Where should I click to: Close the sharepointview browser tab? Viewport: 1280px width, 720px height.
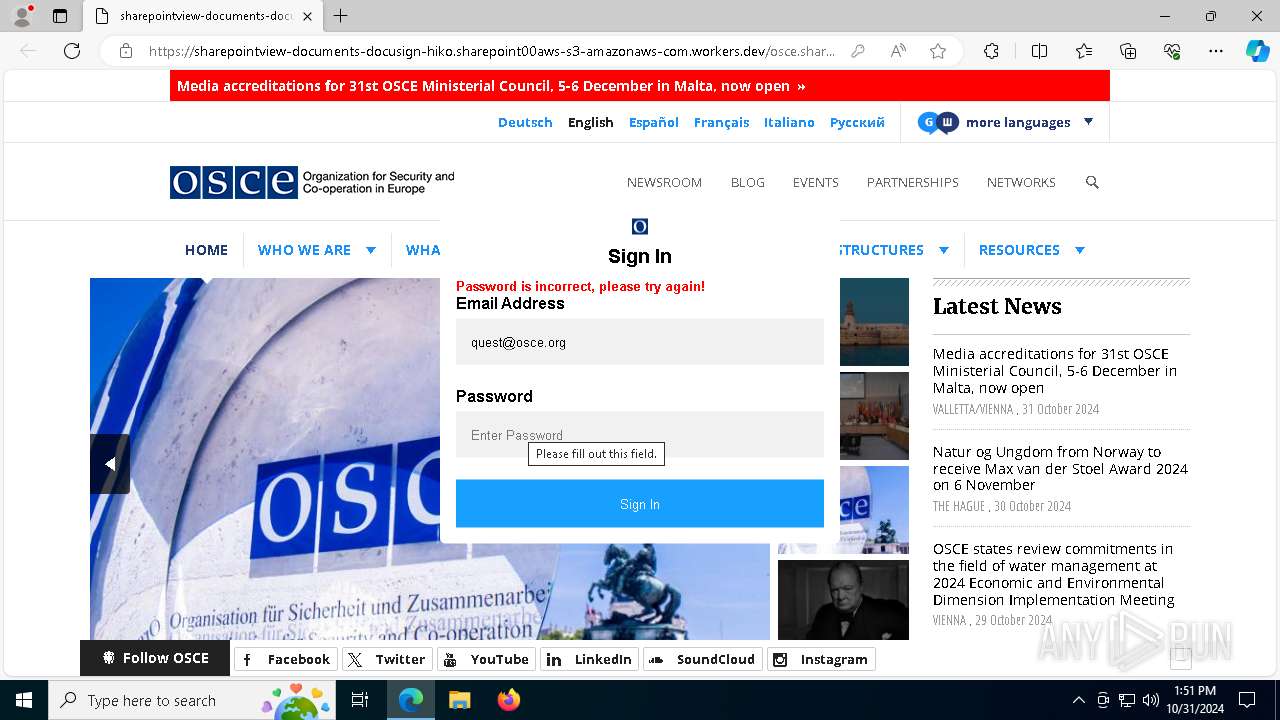point(307,16)
